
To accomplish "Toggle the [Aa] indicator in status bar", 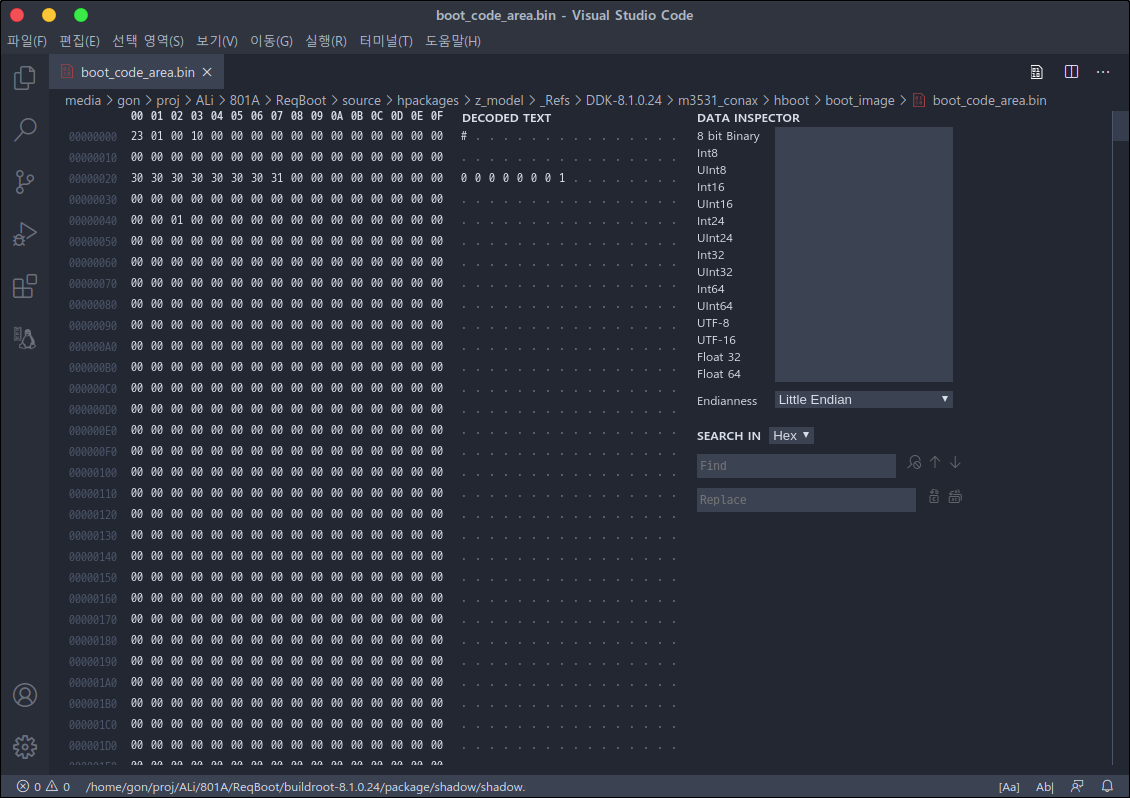I will 1008,786.
